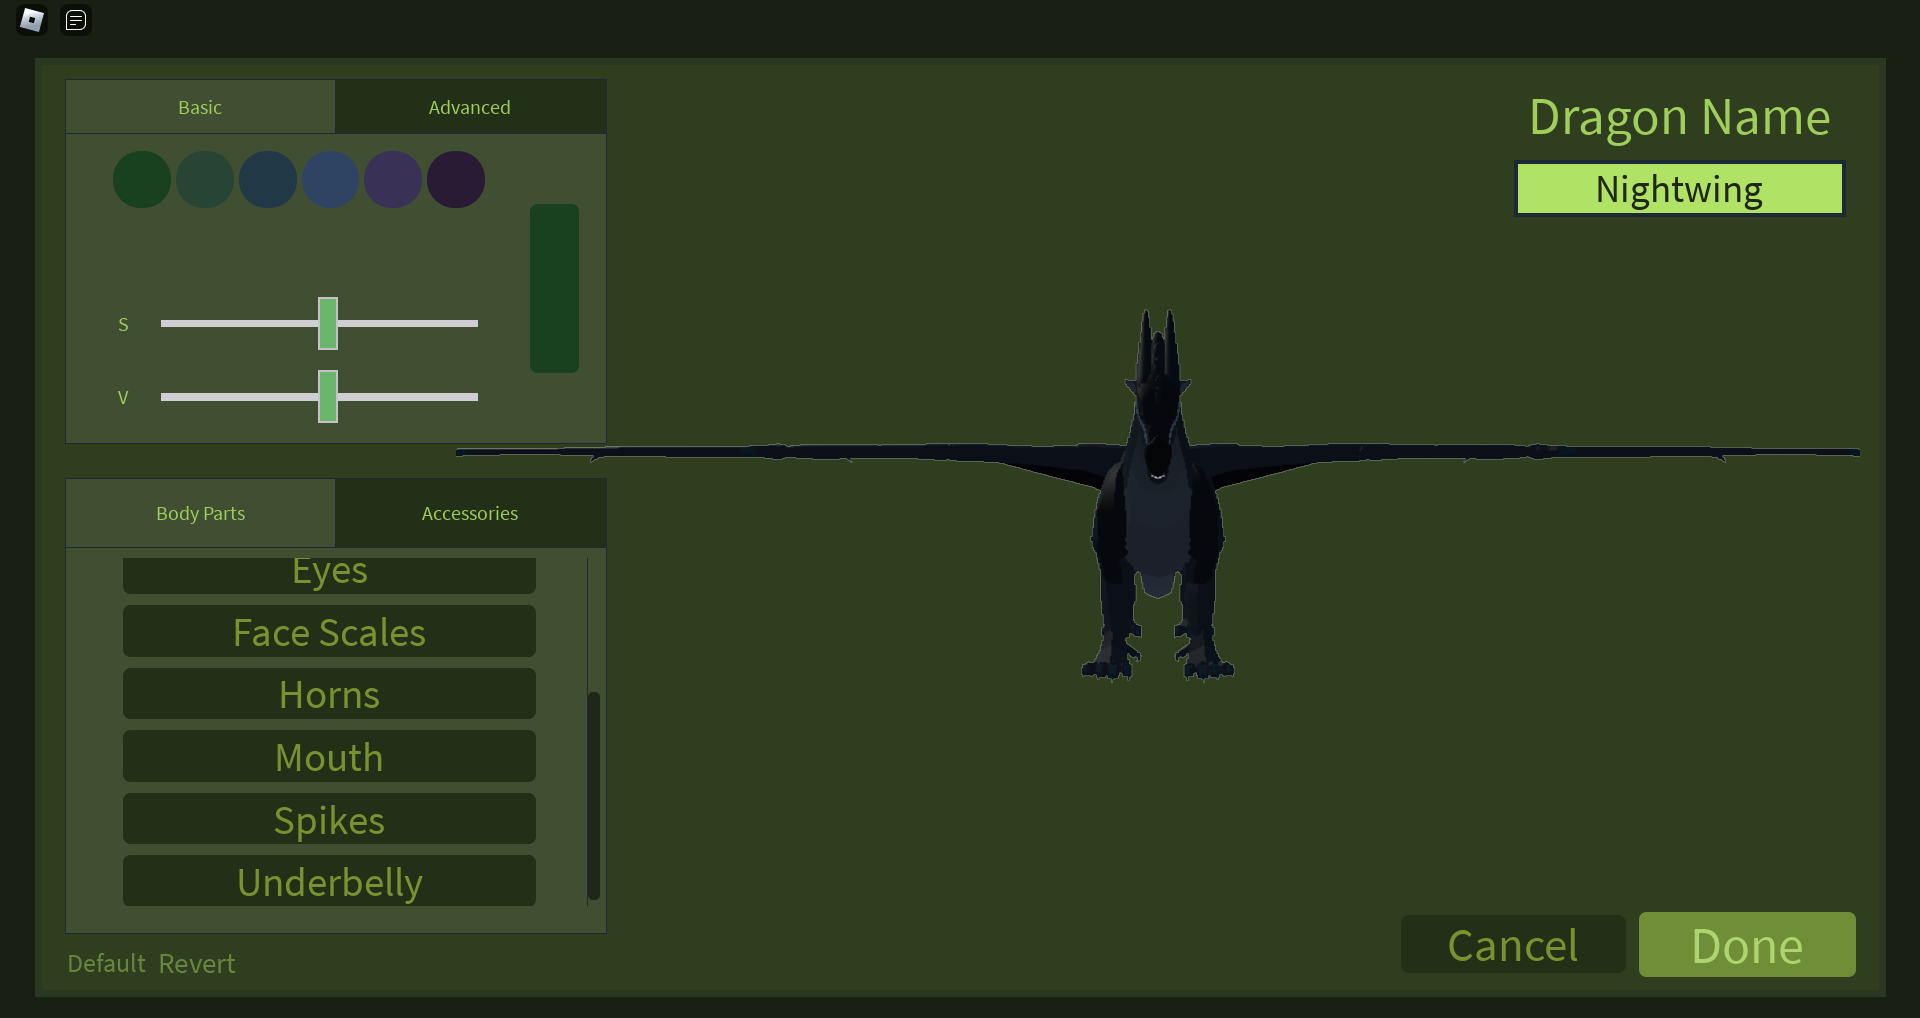
Task: Click the Revert link
Action: [x=197, y=963]
